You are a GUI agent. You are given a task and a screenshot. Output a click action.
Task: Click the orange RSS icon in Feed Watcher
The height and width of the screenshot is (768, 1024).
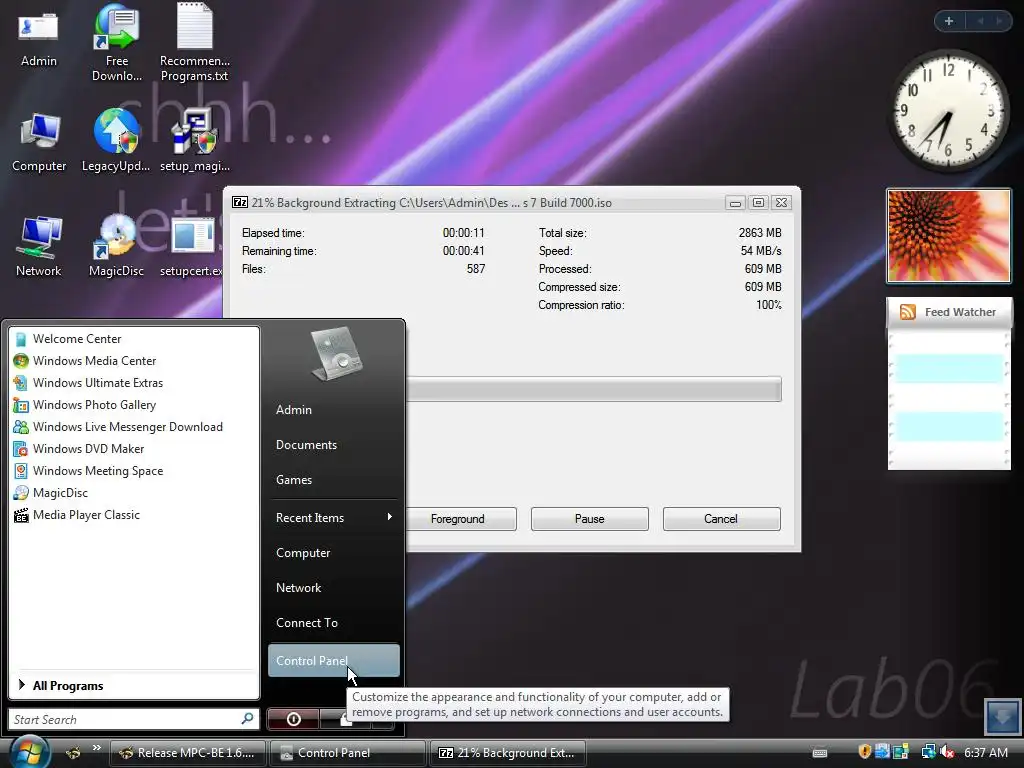908,312
